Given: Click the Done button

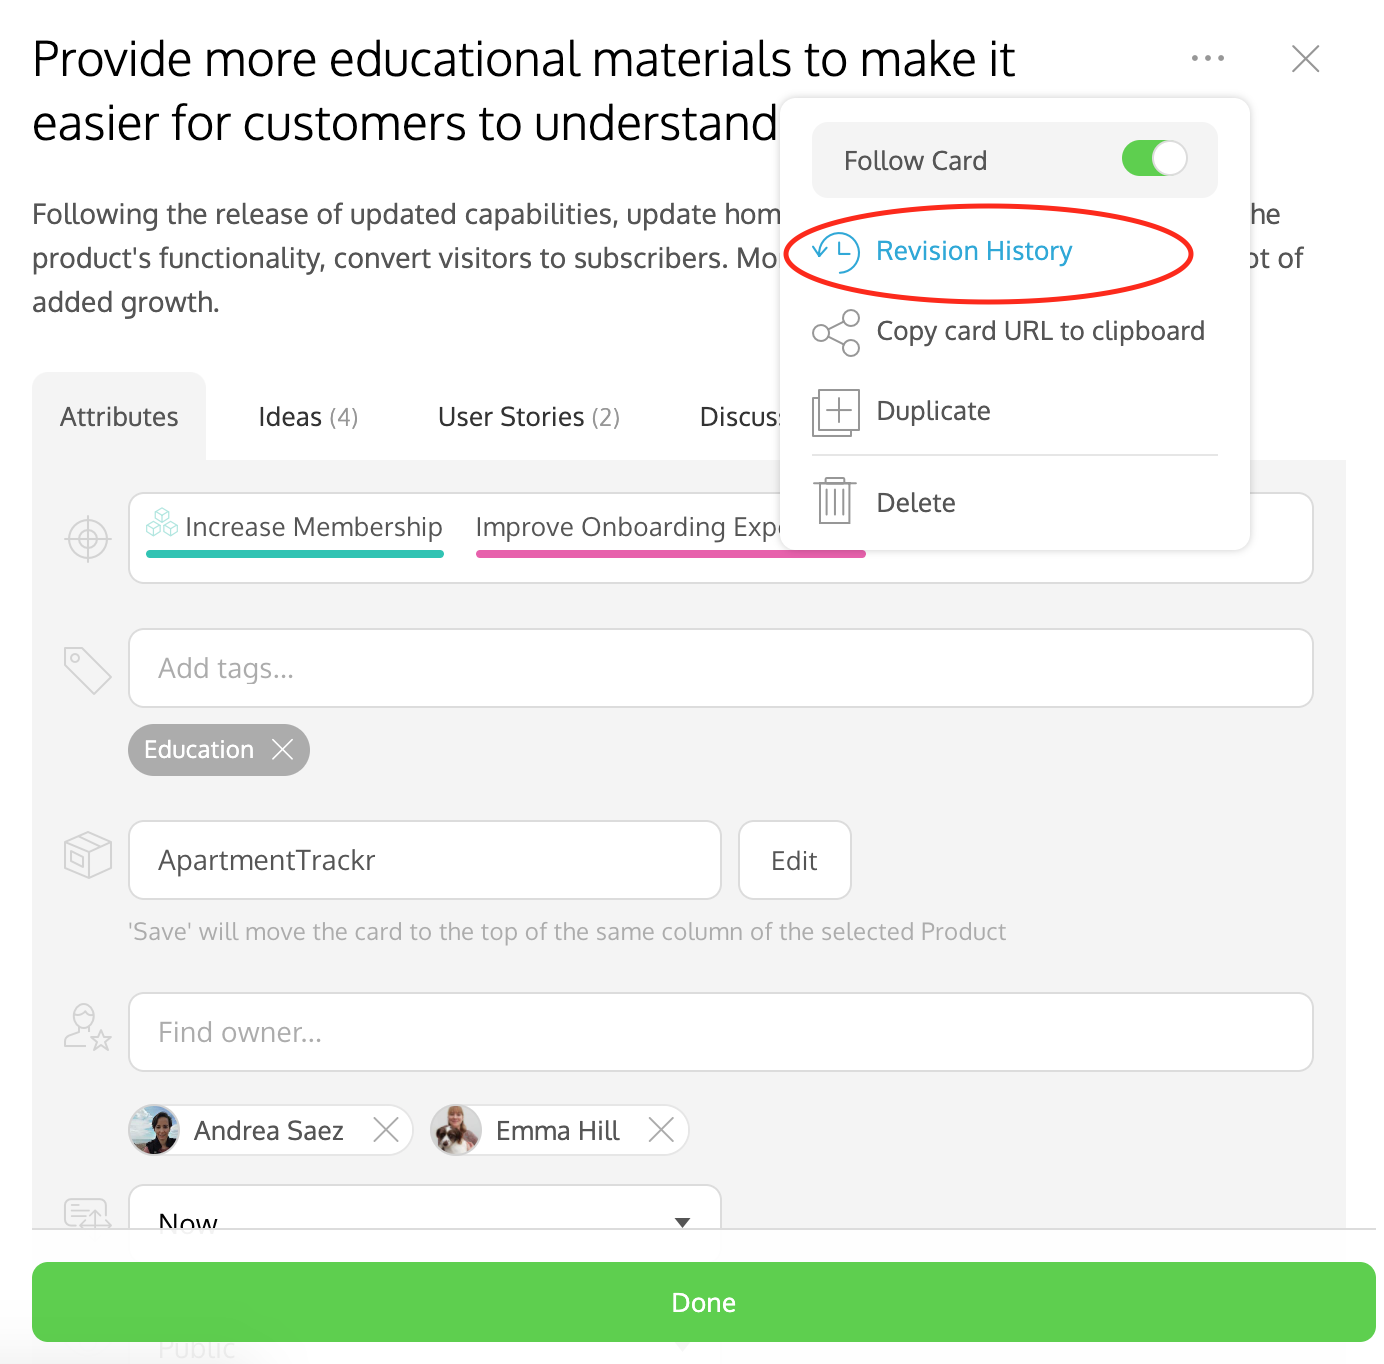Looking at the screenshot, I should coord(702,1302).
